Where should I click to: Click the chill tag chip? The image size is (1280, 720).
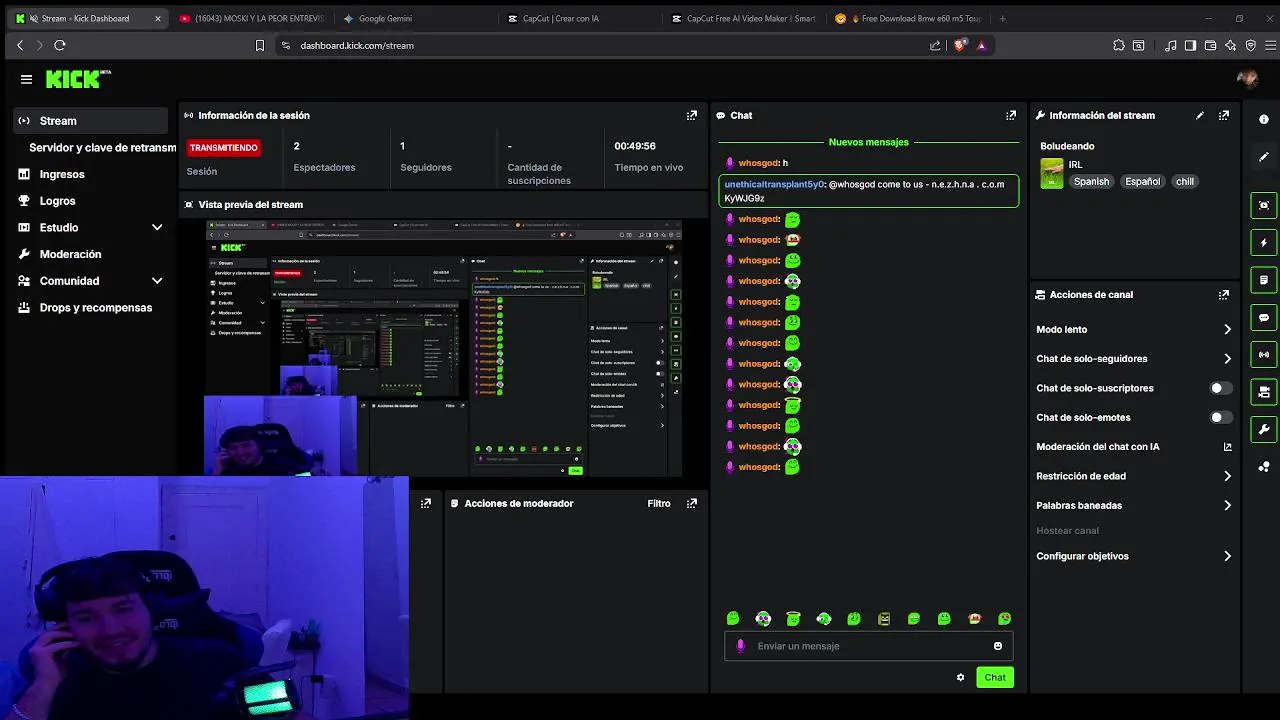tap(1185, 182)
